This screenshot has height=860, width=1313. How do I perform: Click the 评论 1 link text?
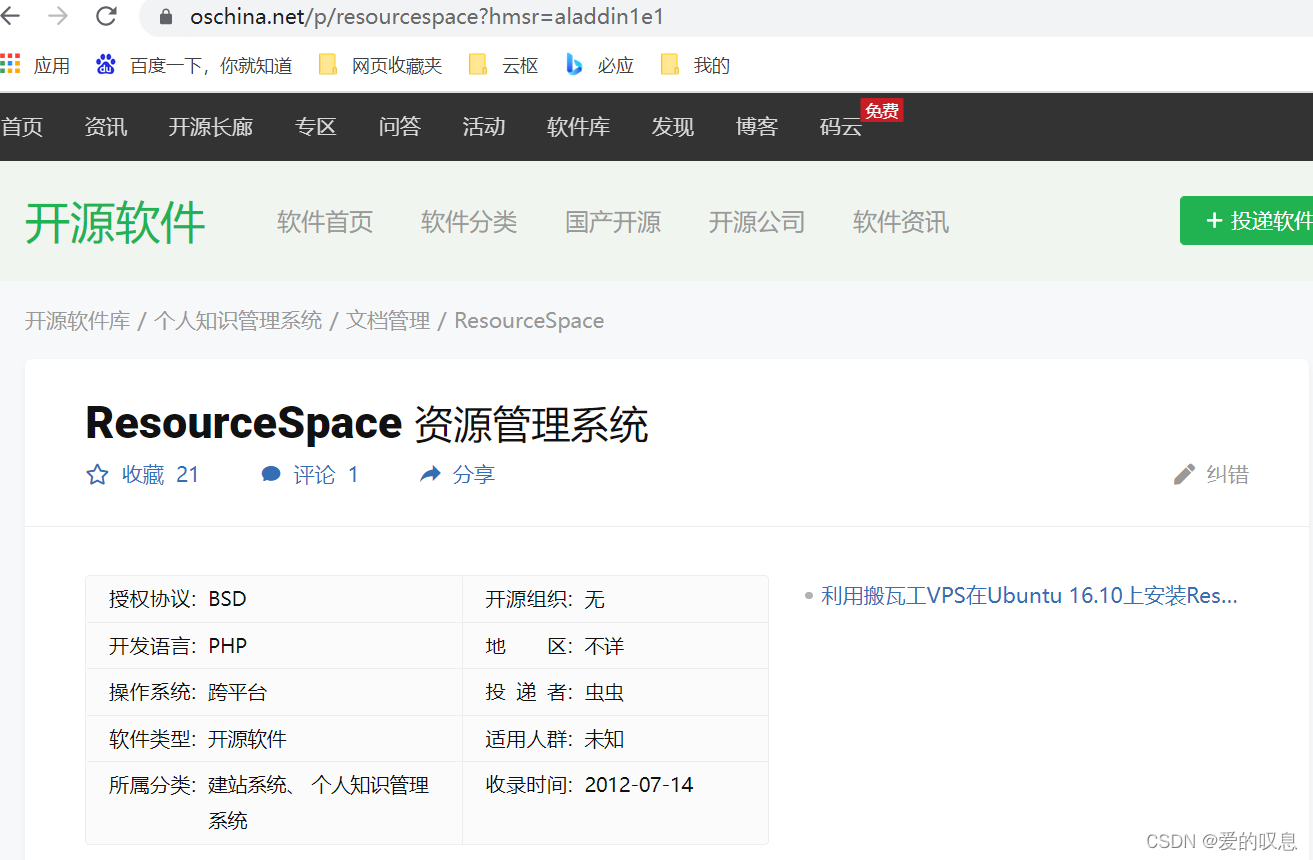tap(326, 475)
